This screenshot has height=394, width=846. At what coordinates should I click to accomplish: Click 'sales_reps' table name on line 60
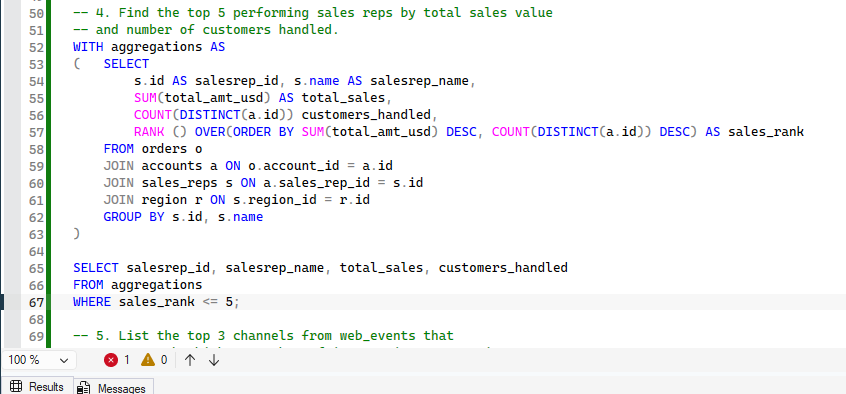(x=180, y=183)
